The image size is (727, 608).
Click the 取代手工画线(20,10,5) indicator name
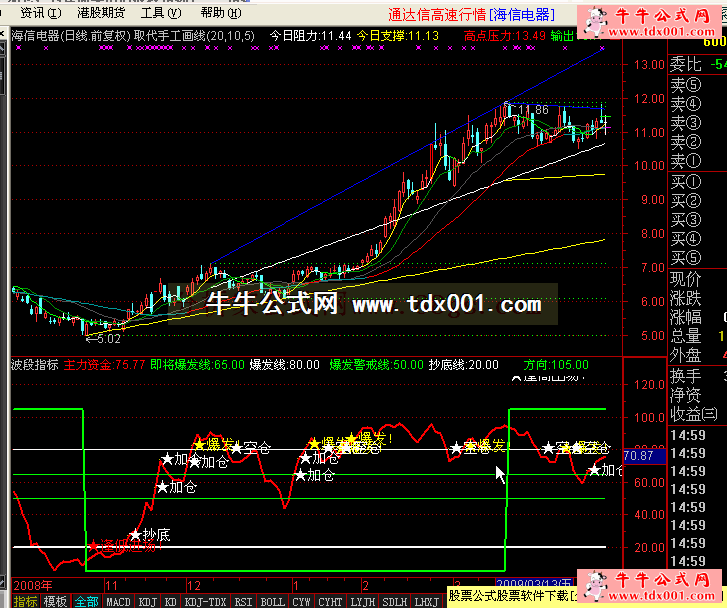coord(194,36)
